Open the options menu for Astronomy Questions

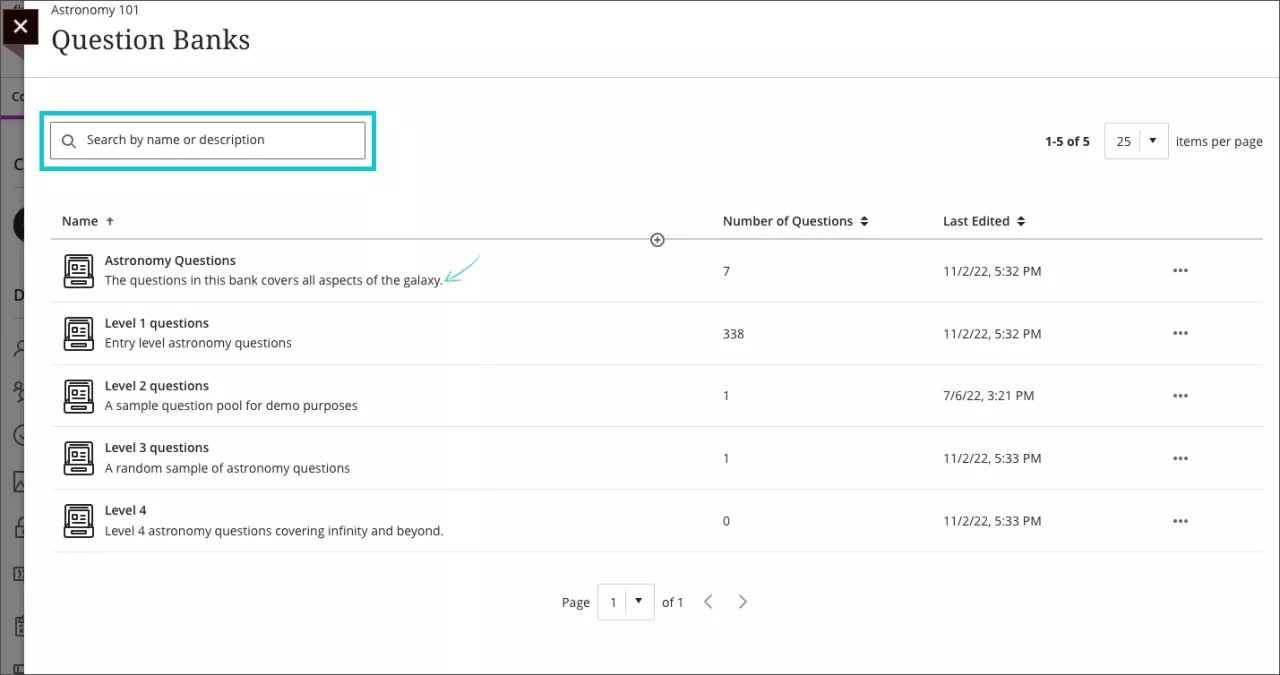[1180, 270]
